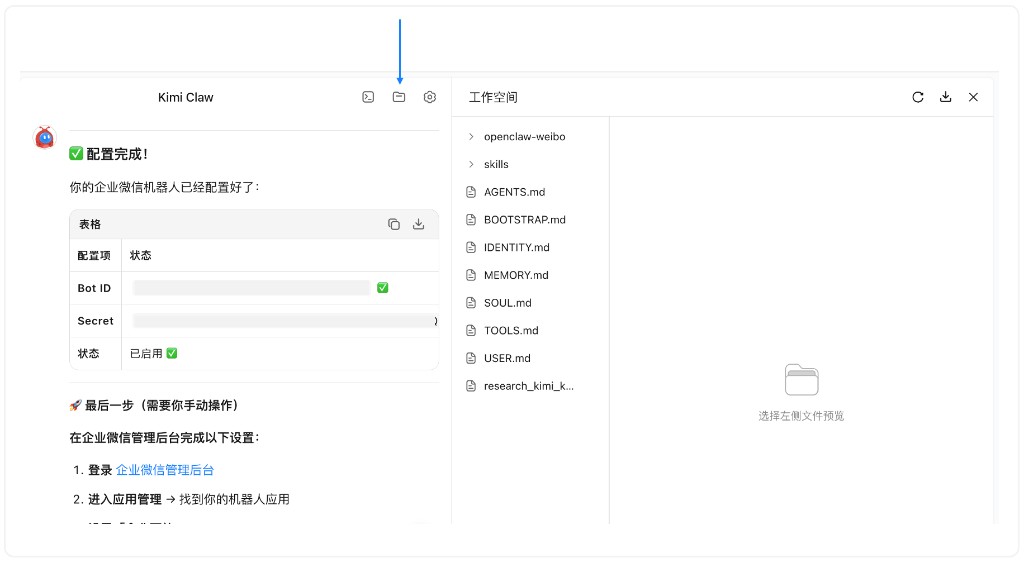This screenshot has height=563, width=1024.
Task: Open IDENTITY.md file
Action: point(517,248)
